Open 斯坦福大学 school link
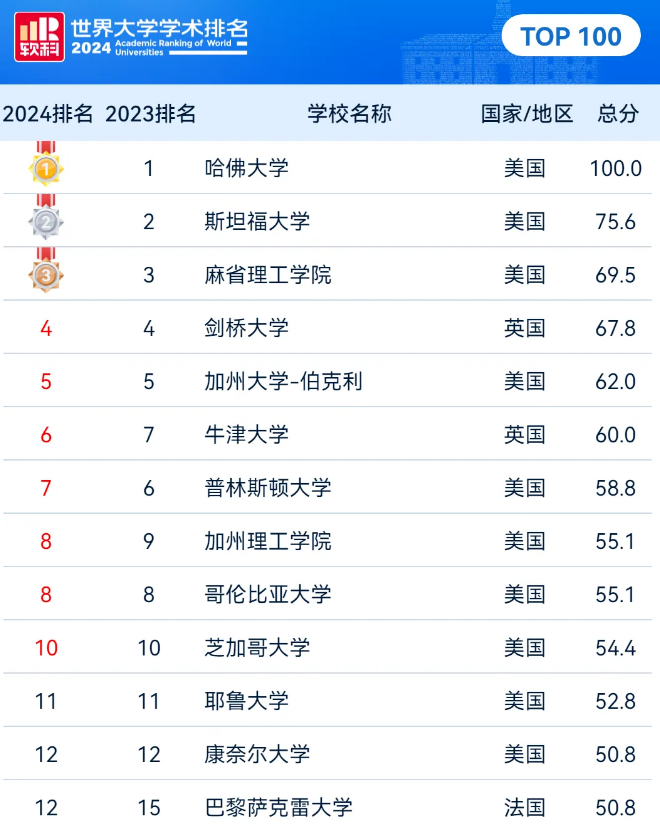The width and height of the screenshot is (660, 827). click(x=257, y=221)
